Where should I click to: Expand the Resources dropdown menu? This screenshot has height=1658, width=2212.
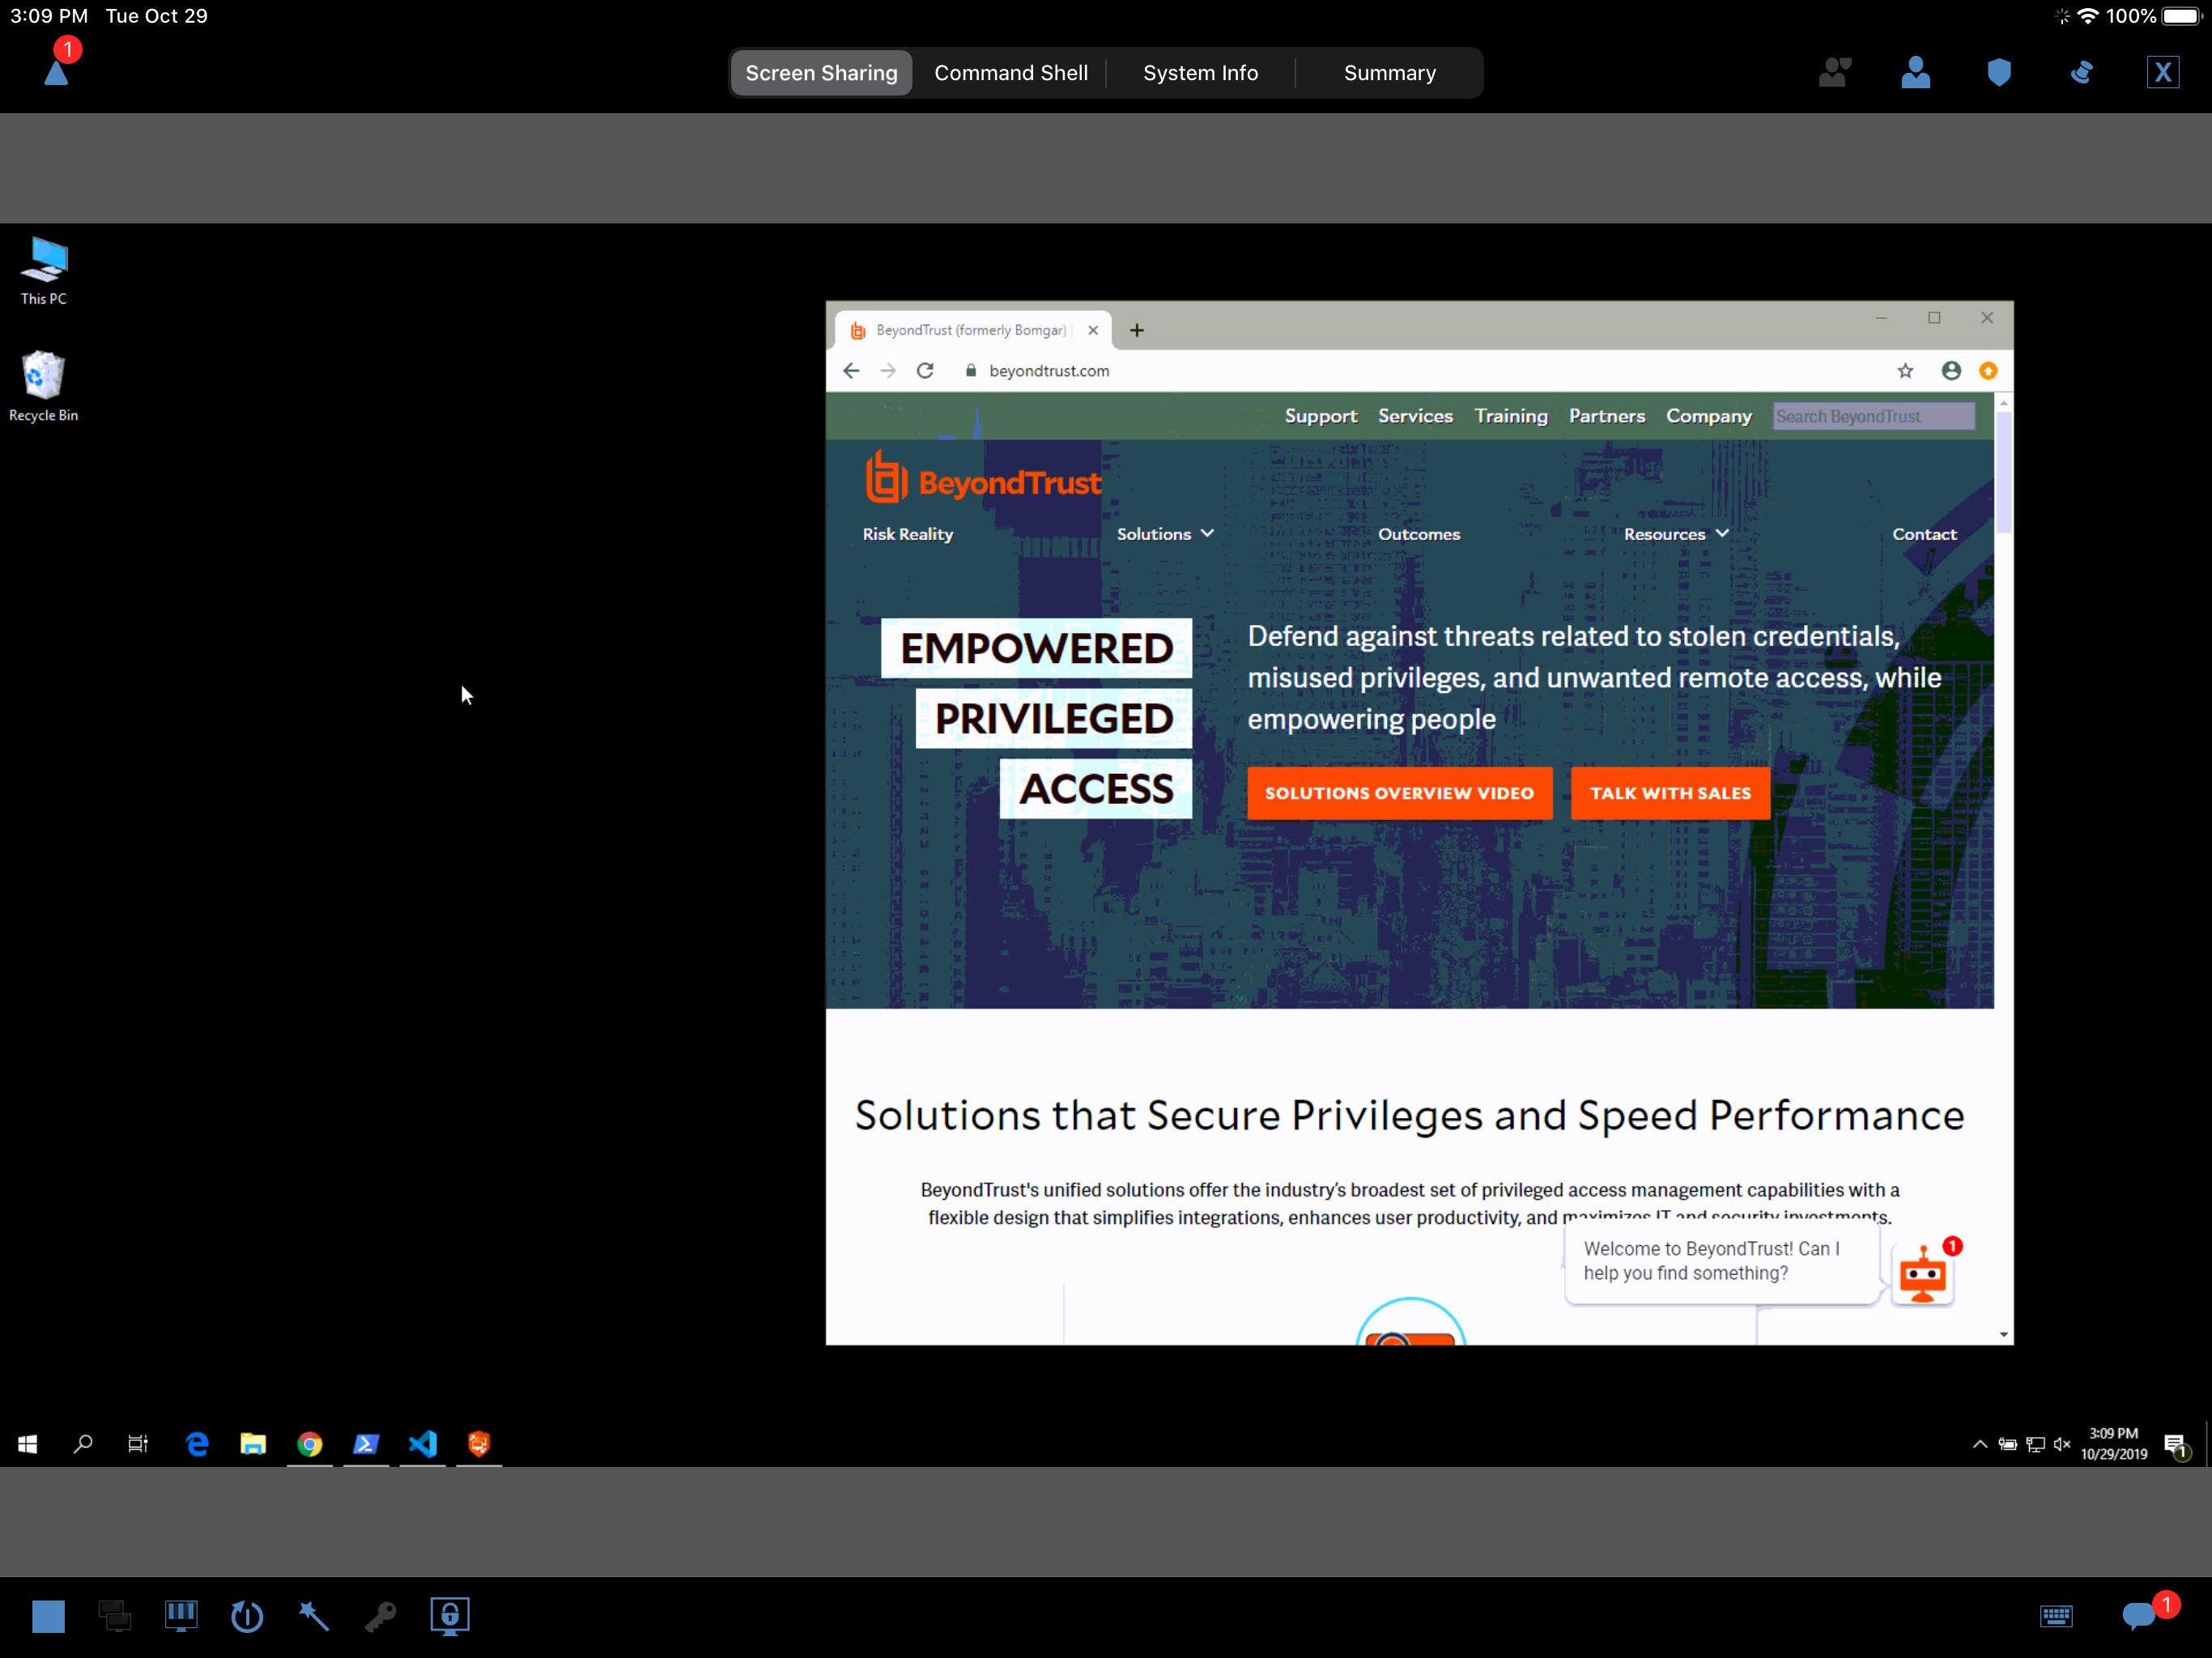coord(1675,534)
